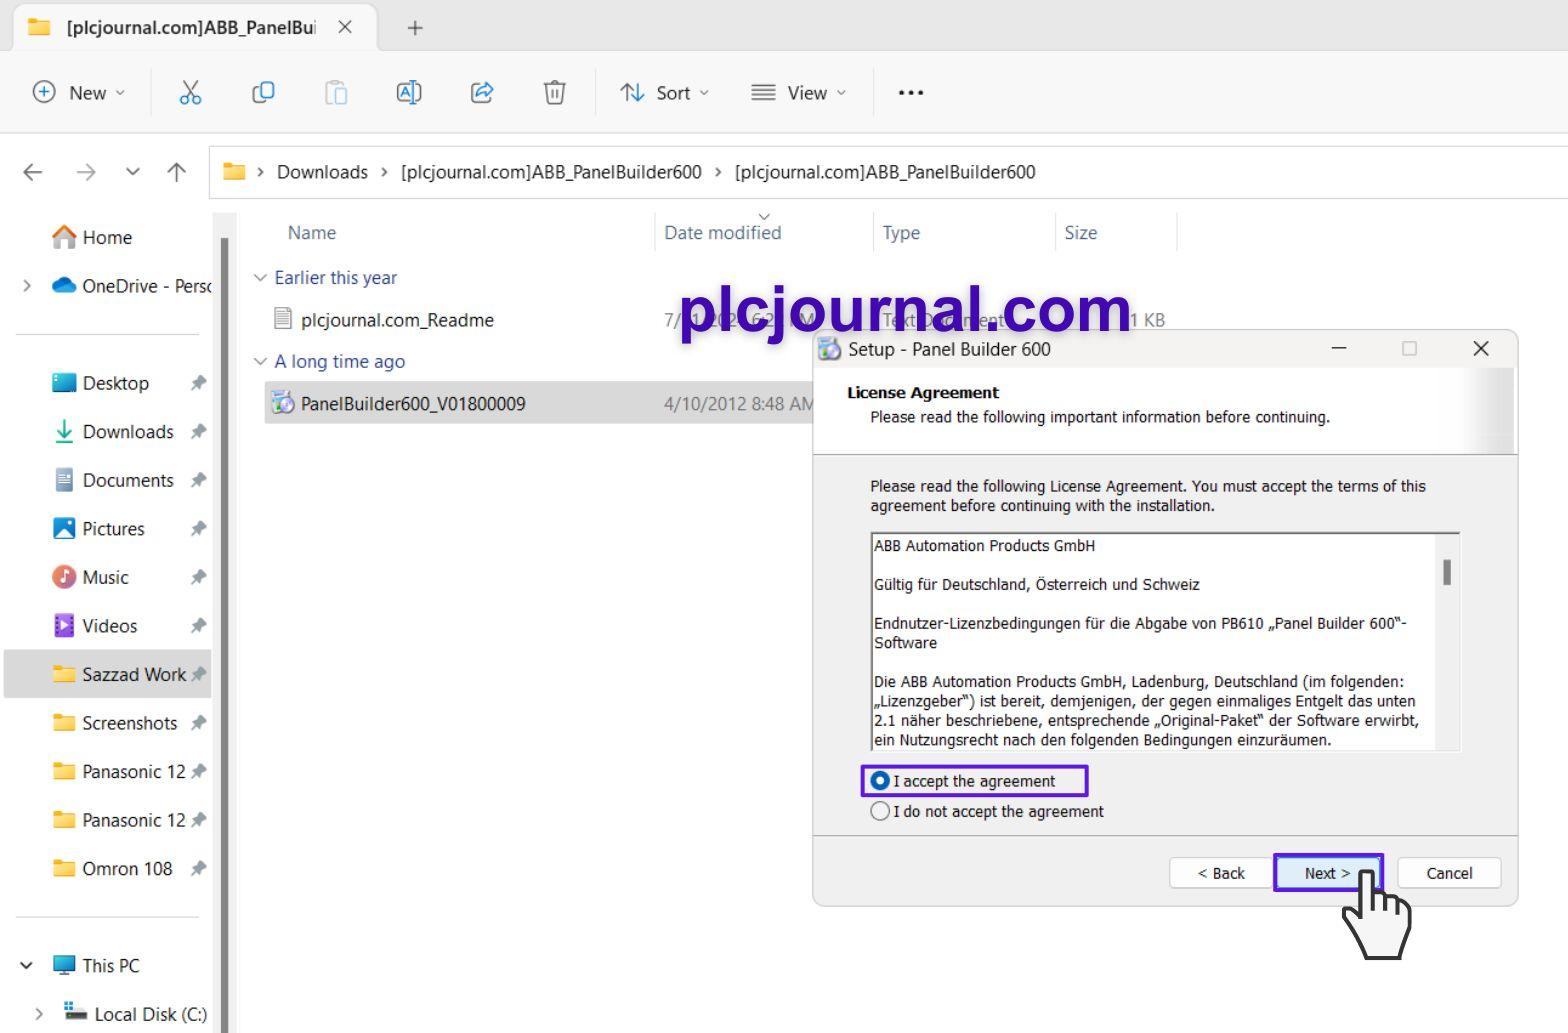Click the Rename icon in toolbar
Screen dimensions: 1568x1033
[x=409, y=93]
